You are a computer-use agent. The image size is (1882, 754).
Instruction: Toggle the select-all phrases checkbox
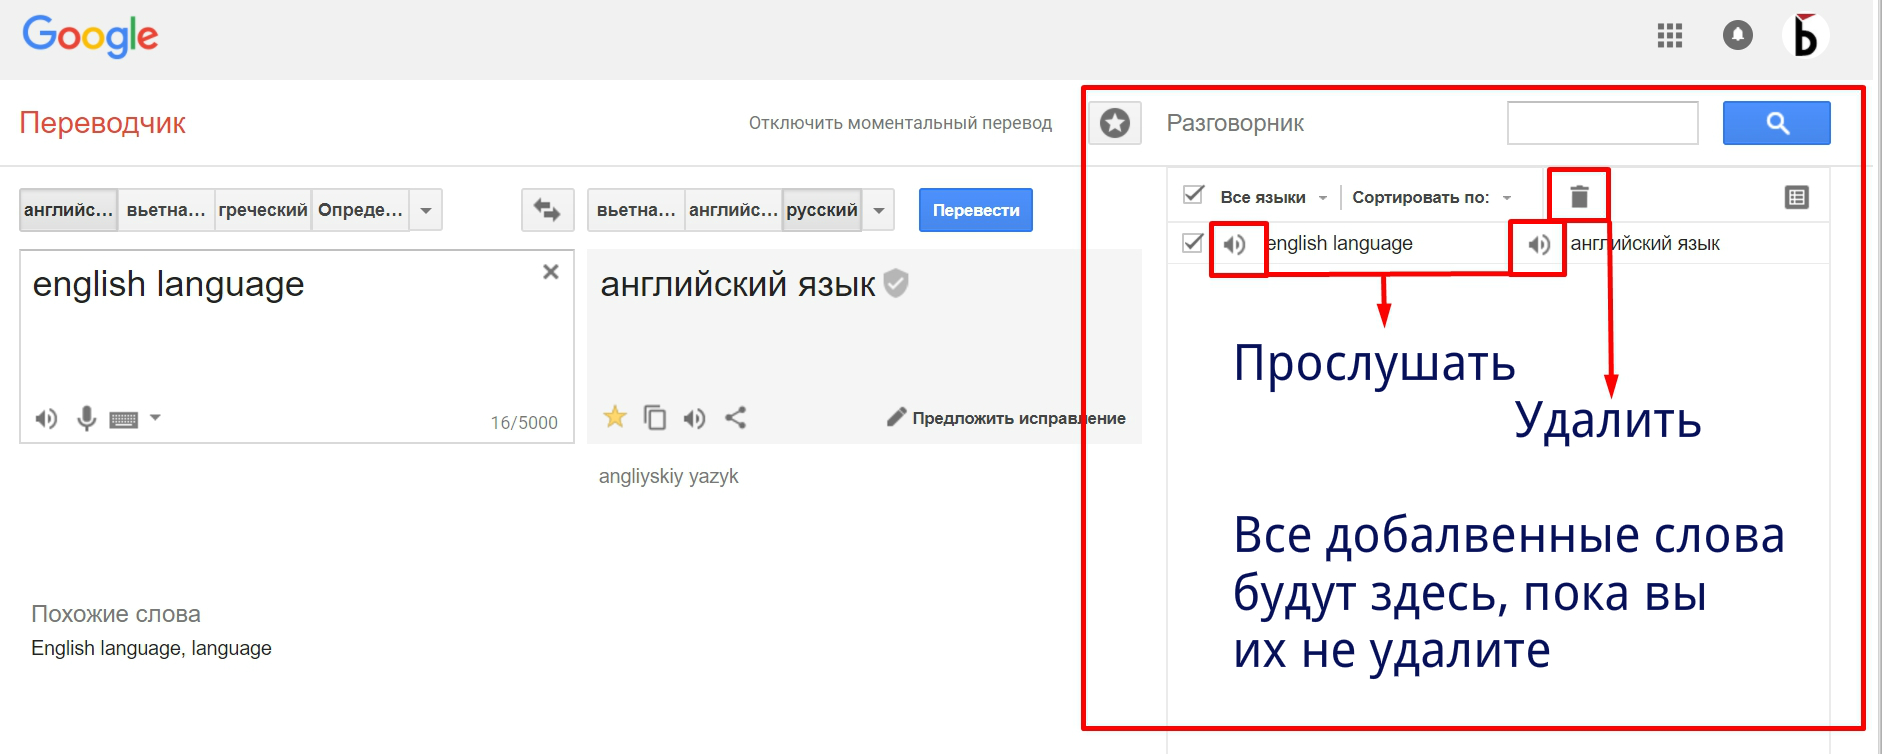click(x=1193, y=195)
